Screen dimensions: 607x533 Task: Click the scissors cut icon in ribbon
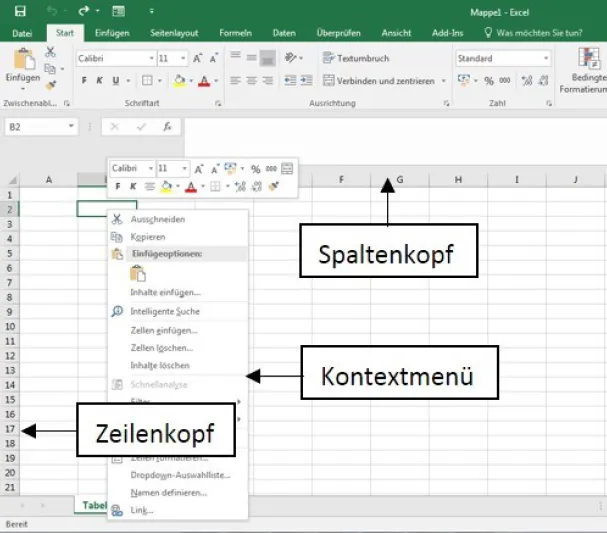tap(50, 52)
